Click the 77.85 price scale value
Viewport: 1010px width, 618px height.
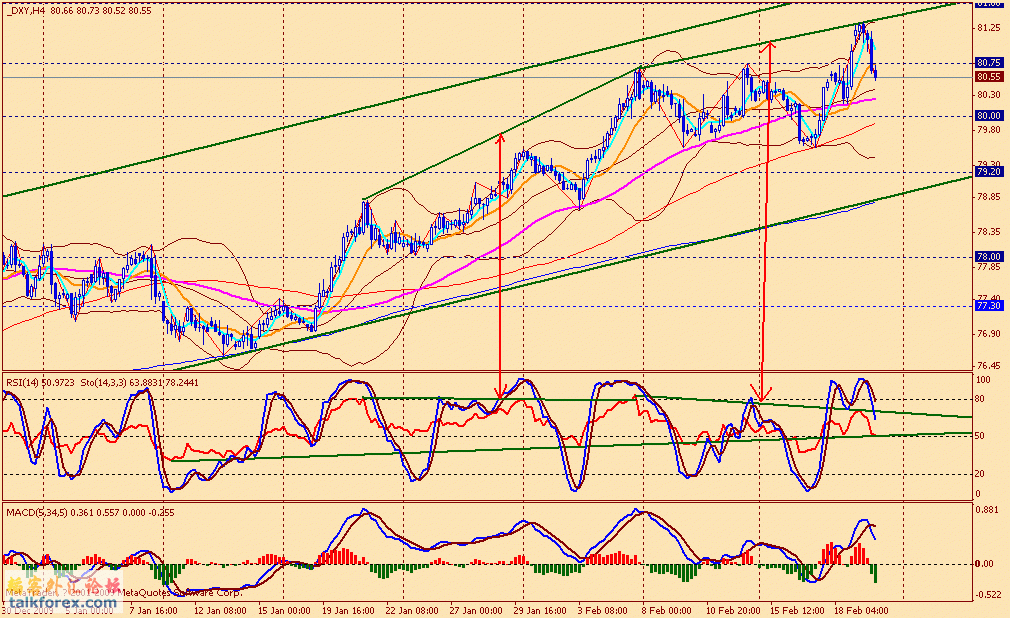pyautogui.click(x=989, y=267)
